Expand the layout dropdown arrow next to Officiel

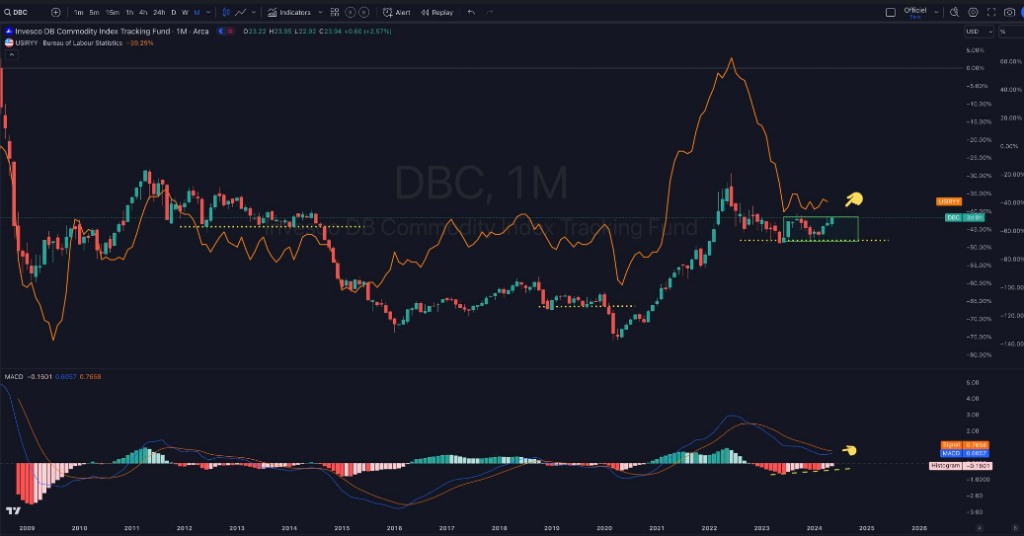[936, 12]
